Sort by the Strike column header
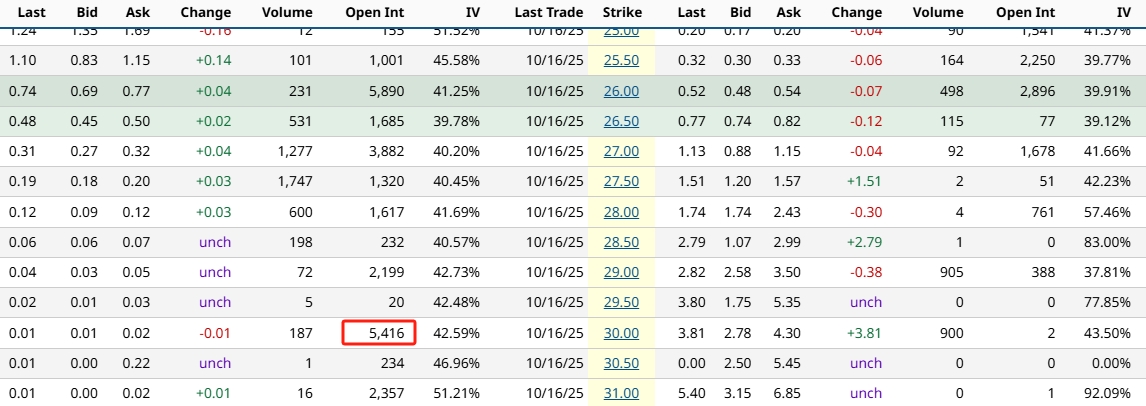This screenshot has height=406, width=1146. (623, 13)
